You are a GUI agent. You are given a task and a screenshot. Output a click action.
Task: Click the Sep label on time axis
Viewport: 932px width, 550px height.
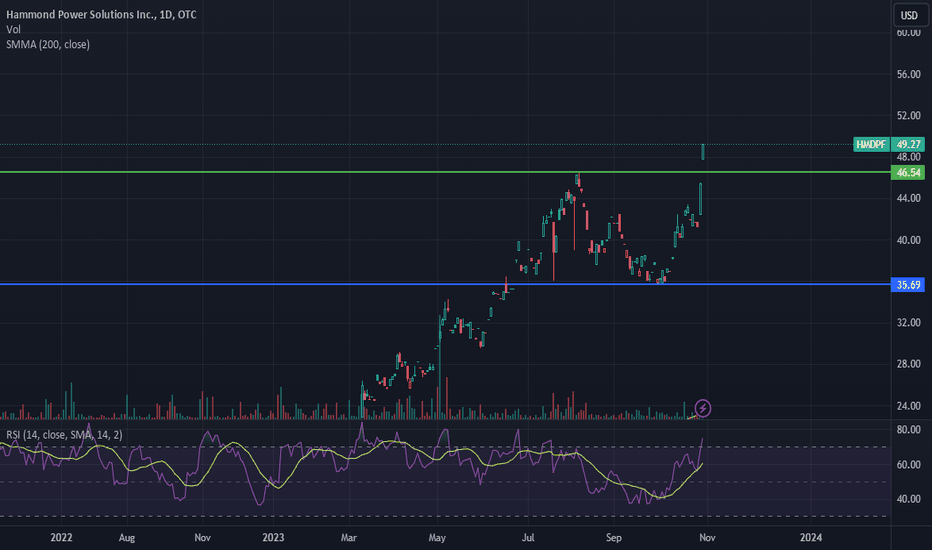(x=613, y=538)
